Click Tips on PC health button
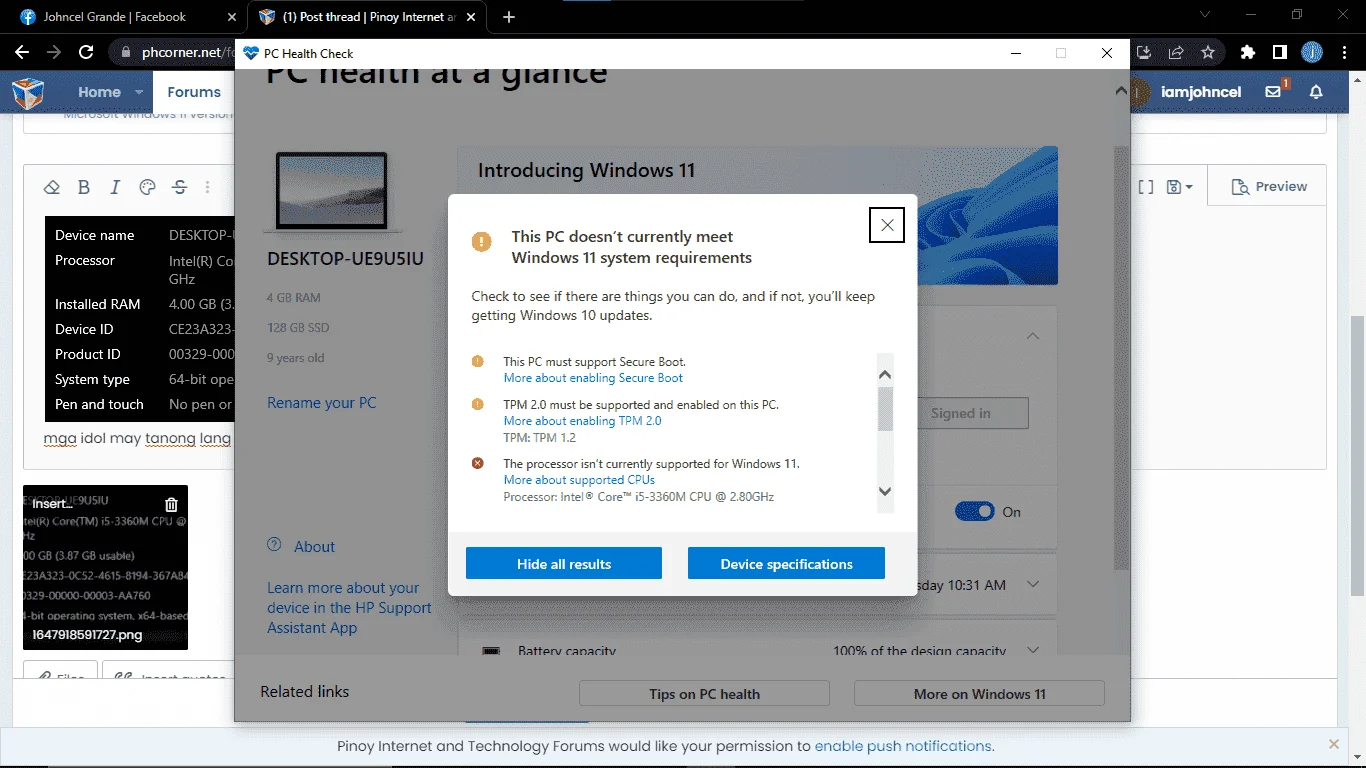Screen dimensions: 1366x768 click(704, 693)
